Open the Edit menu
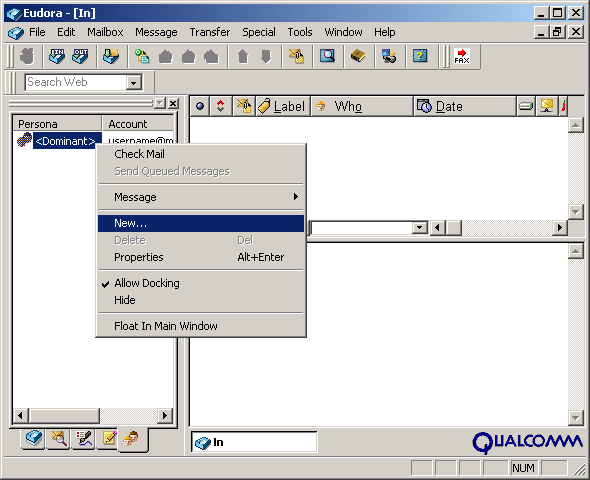The height and width of the screenshot is (480, 590). 66,32
